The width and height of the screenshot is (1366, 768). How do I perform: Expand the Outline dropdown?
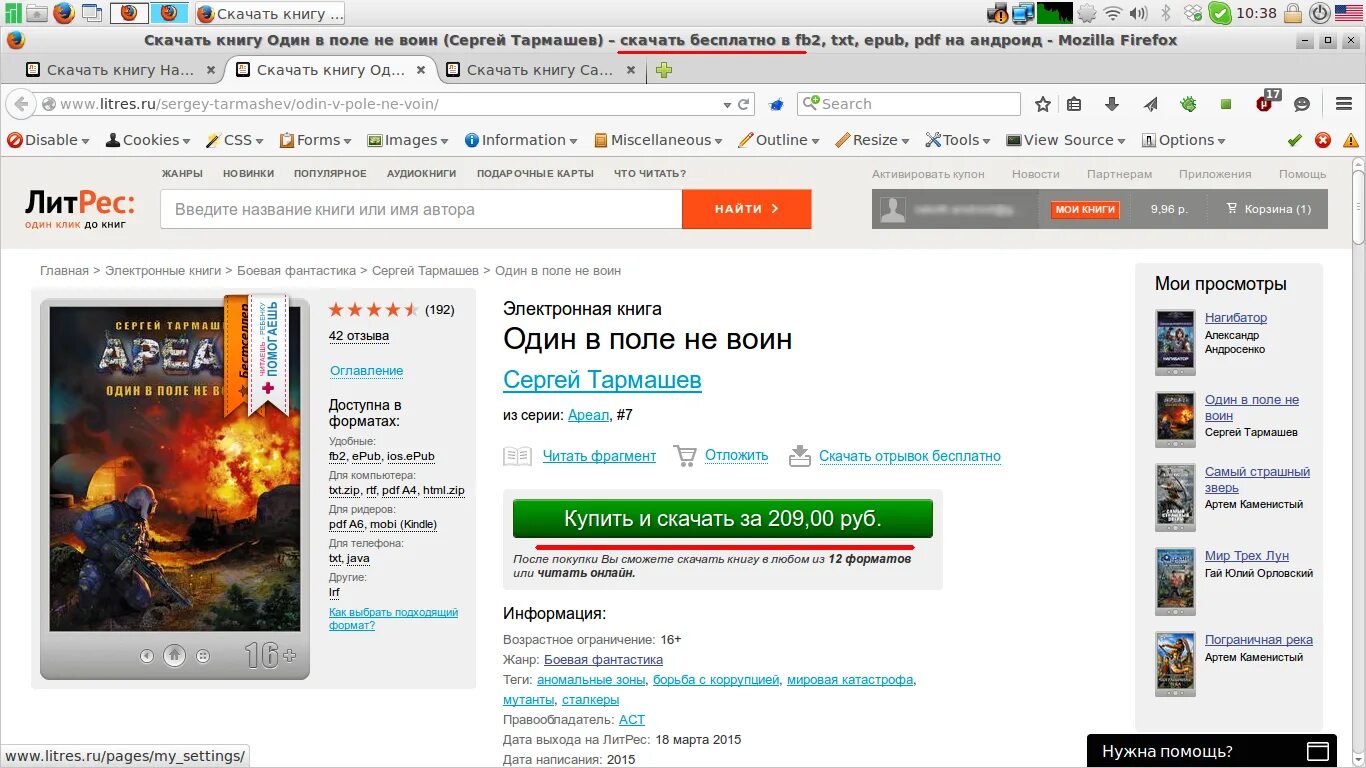pos(780,140)
